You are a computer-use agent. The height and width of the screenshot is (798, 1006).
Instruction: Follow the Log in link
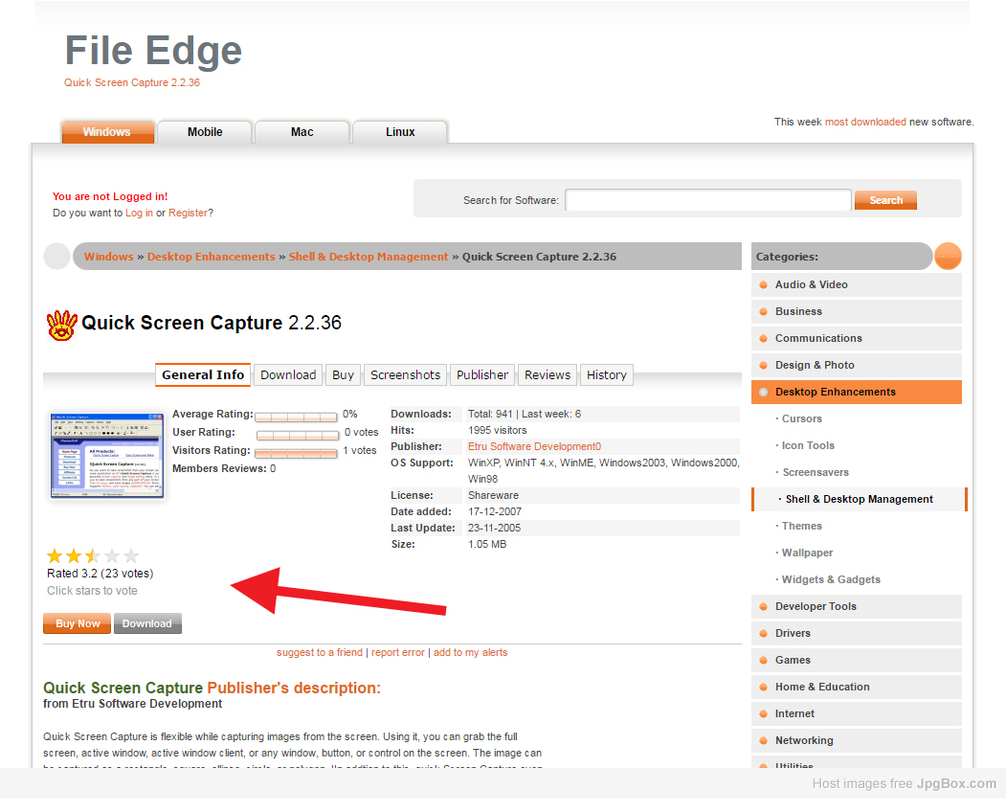click(139, 213)
